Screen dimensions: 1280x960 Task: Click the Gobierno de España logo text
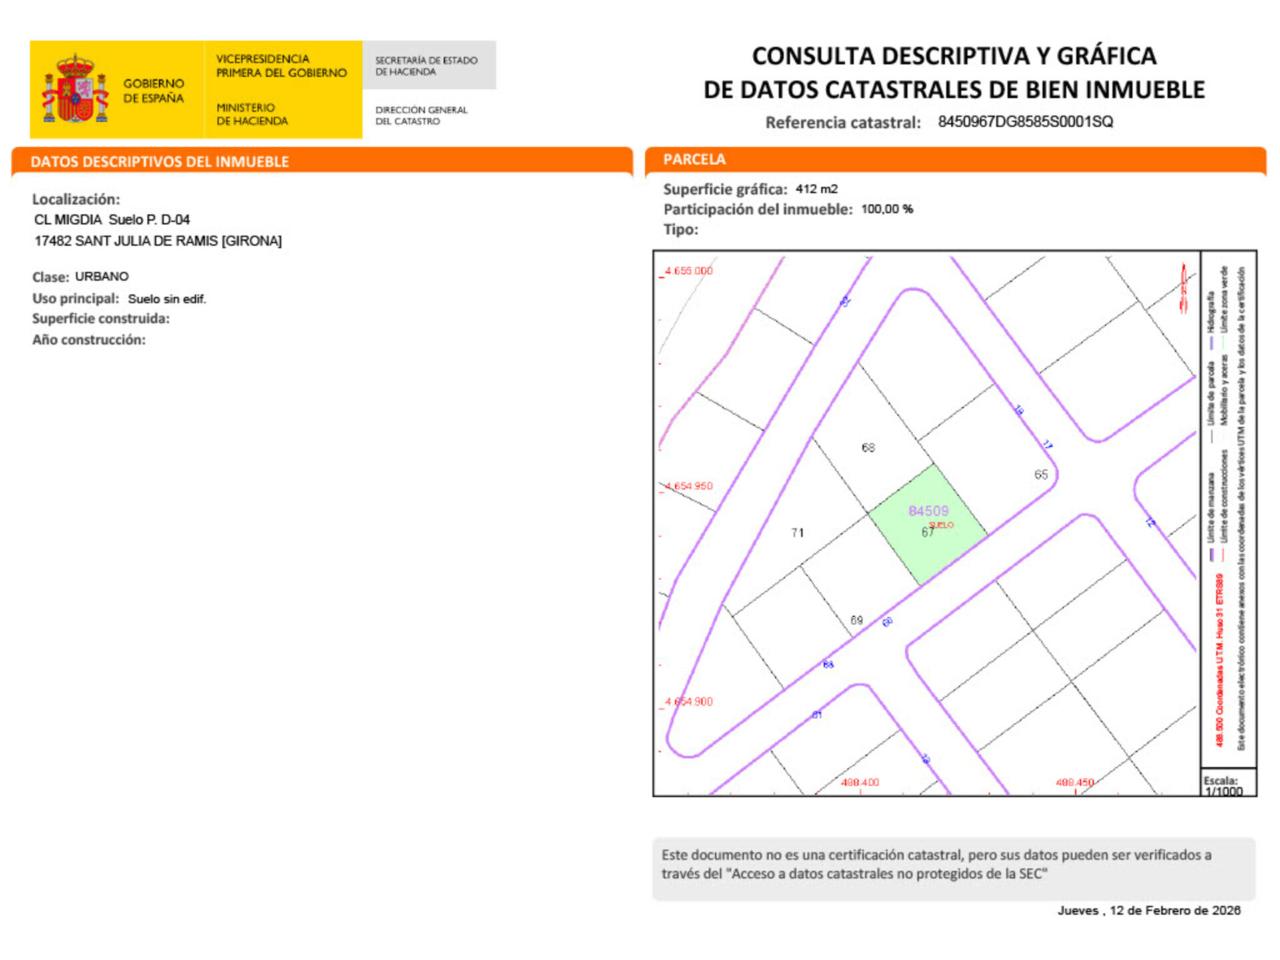coord(153,91)
